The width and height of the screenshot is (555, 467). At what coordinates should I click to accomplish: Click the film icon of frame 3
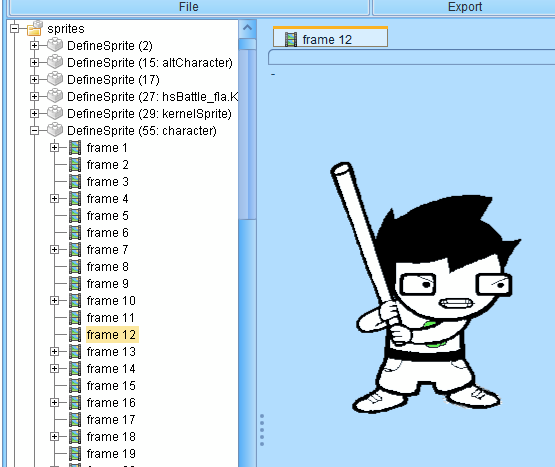(75, 182)
